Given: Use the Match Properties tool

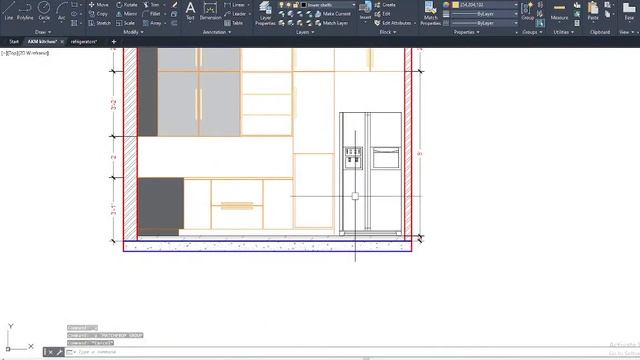Looking at the screenshot, I should click(431, 13).
